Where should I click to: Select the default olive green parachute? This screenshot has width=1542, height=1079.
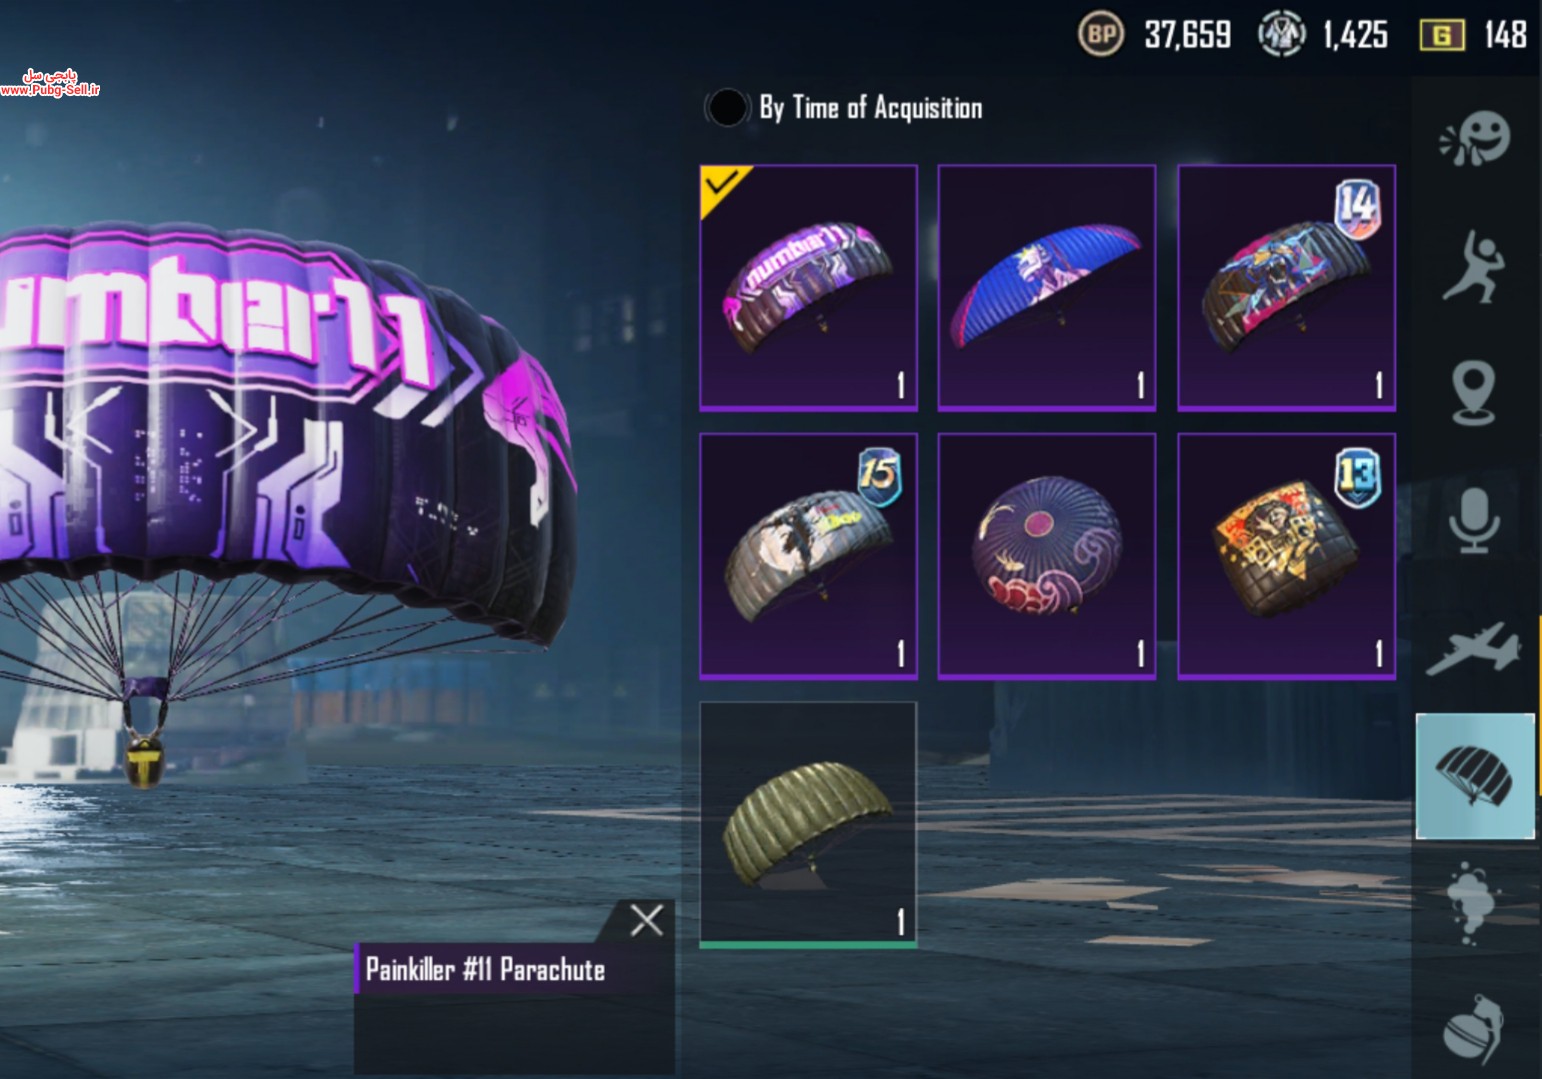tap(808, 824)
